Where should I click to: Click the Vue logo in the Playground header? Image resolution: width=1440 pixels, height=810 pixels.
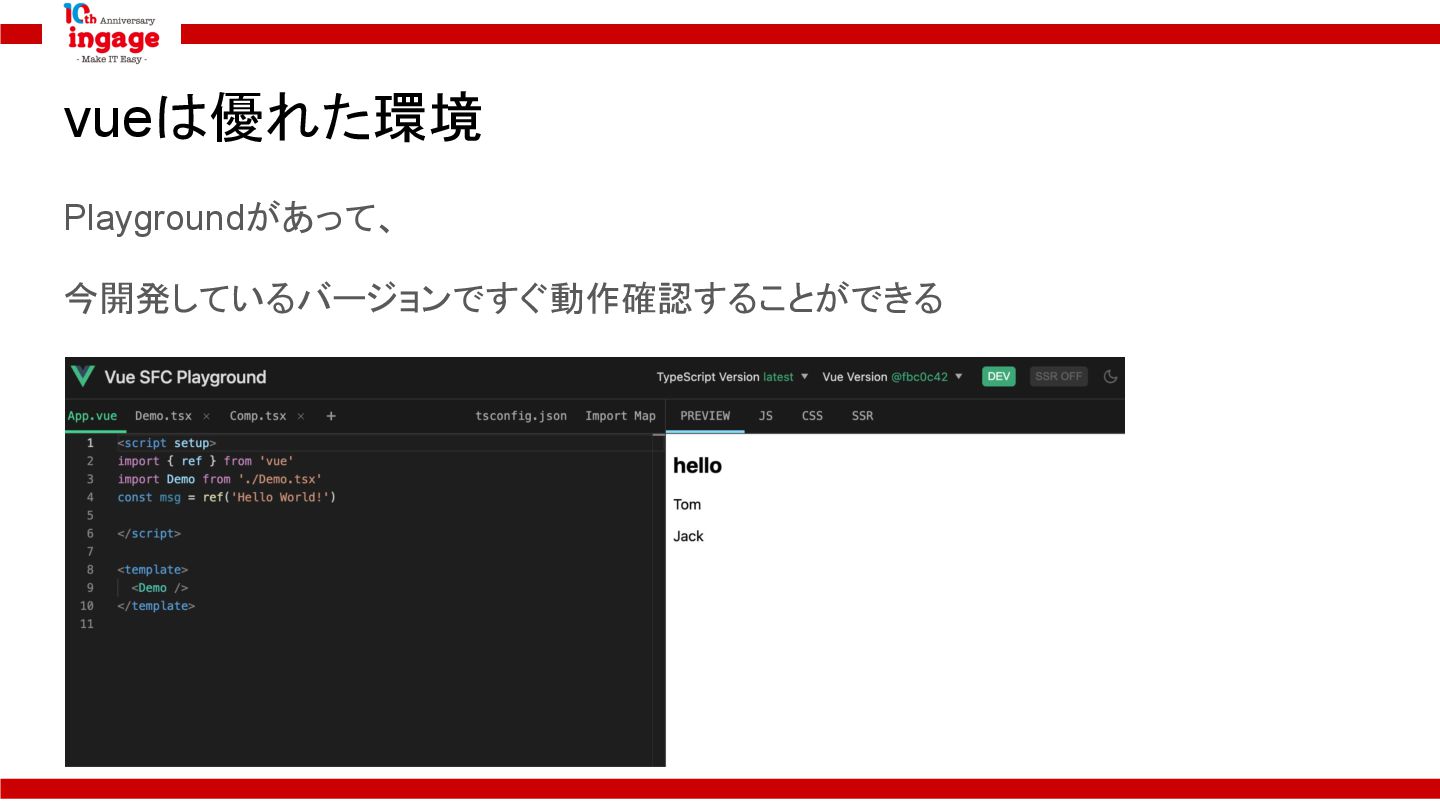point(82,377)
